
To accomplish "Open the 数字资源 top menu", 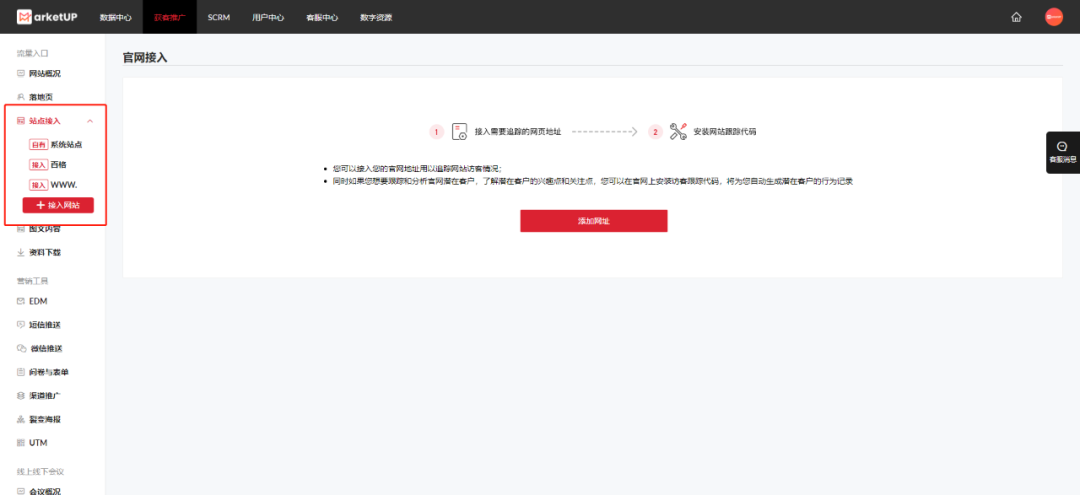I will coord(376,18).
